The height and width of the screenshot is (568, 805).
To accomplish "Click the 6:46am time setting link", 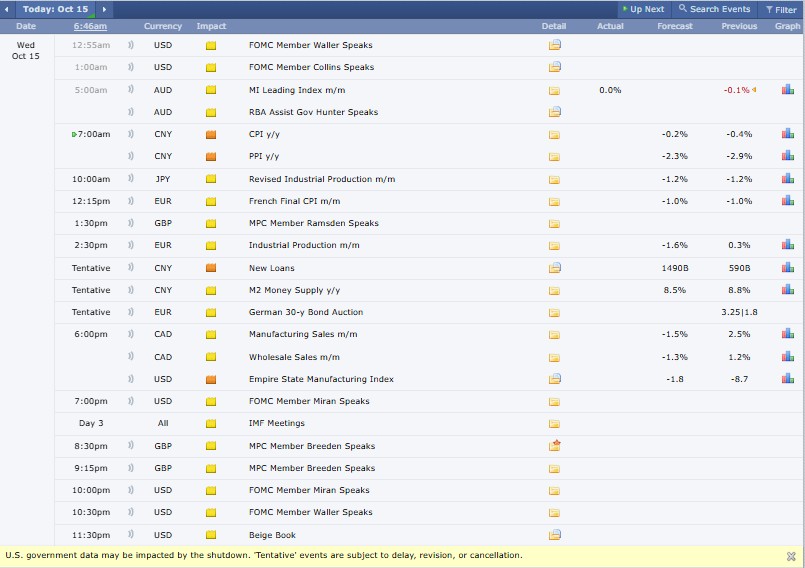I will coord(91,26).
